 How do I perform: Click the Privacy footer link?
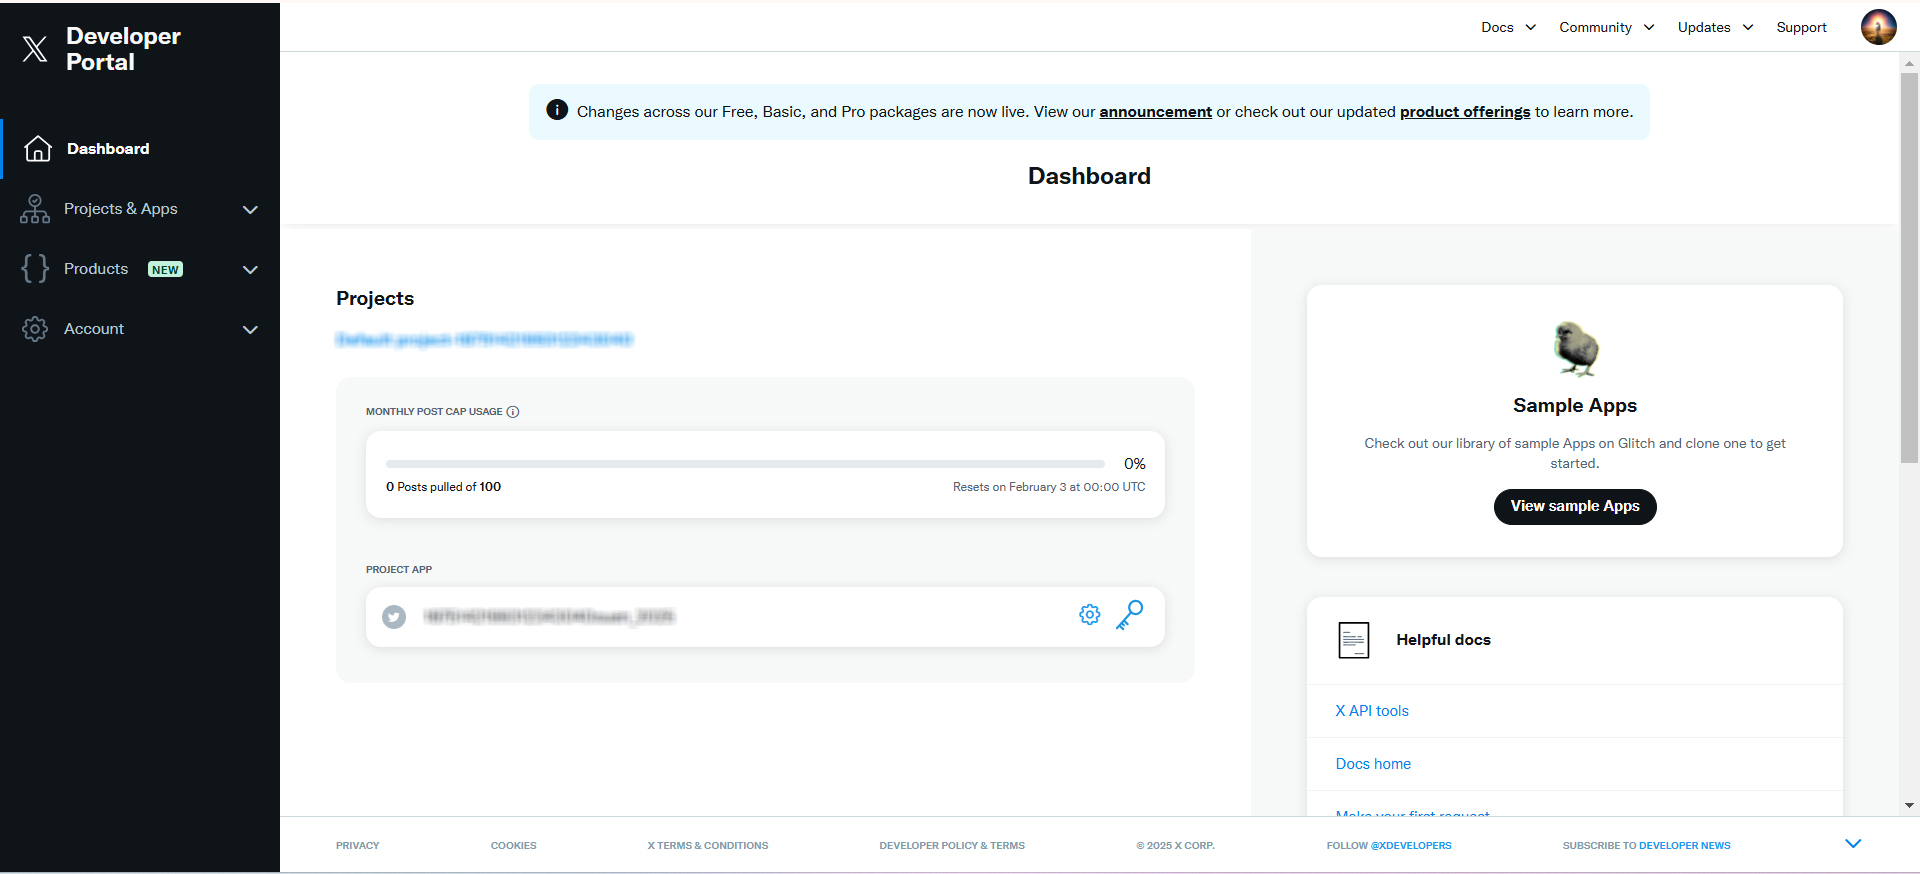click(357, 846)
